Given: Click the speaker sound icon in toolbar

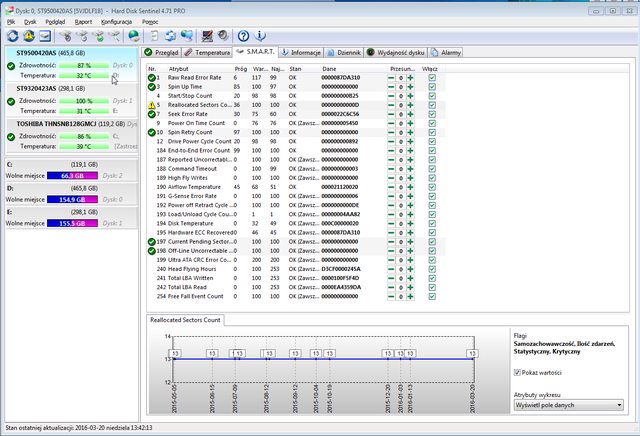Looking at the screenshot, I should (x=223, y=36).
